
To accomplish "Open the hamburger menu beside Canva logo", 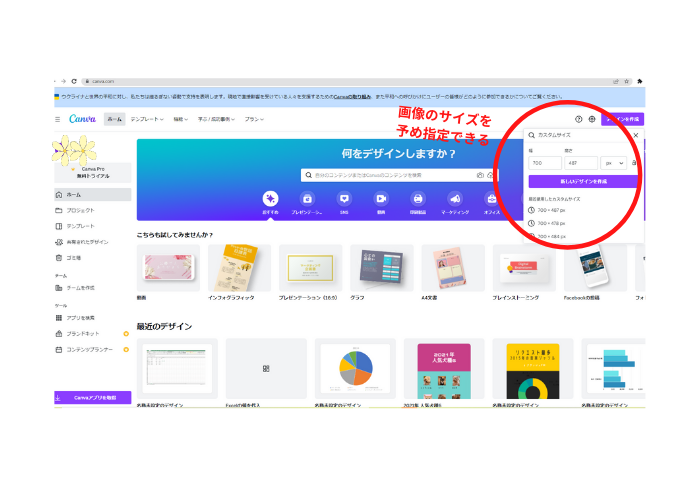I will coord(58,119).
